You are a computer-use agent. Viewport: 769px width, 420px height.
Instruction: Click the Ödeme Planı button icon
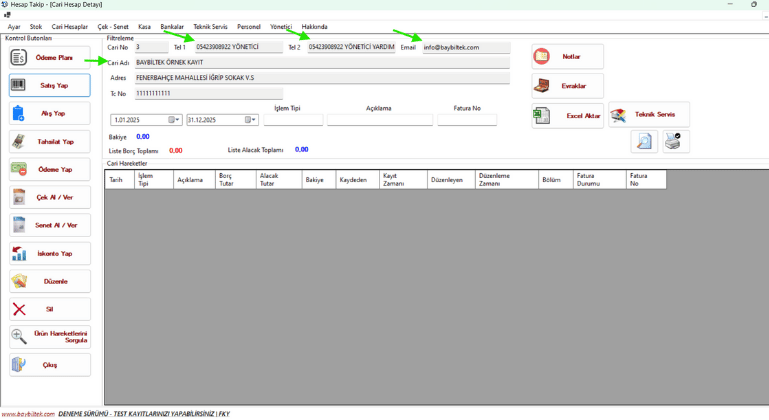(18, 58)
